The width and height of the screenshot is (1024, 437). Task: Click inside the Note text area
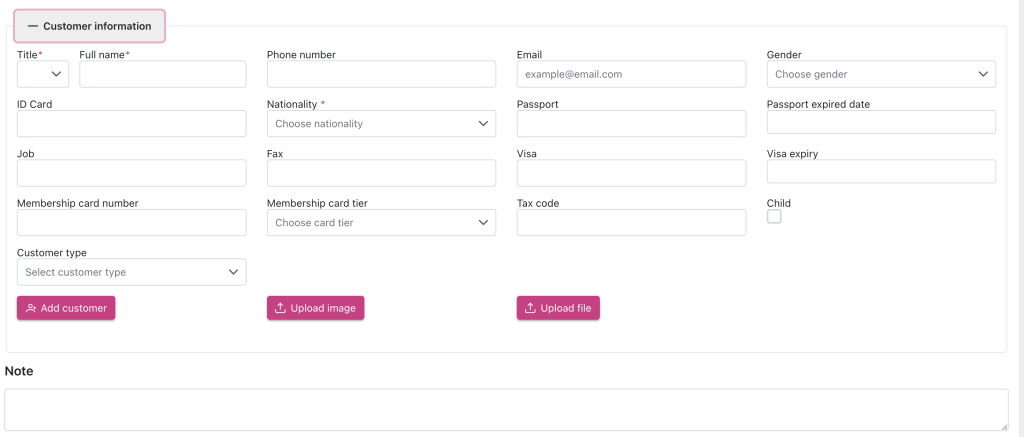(506, 410)
